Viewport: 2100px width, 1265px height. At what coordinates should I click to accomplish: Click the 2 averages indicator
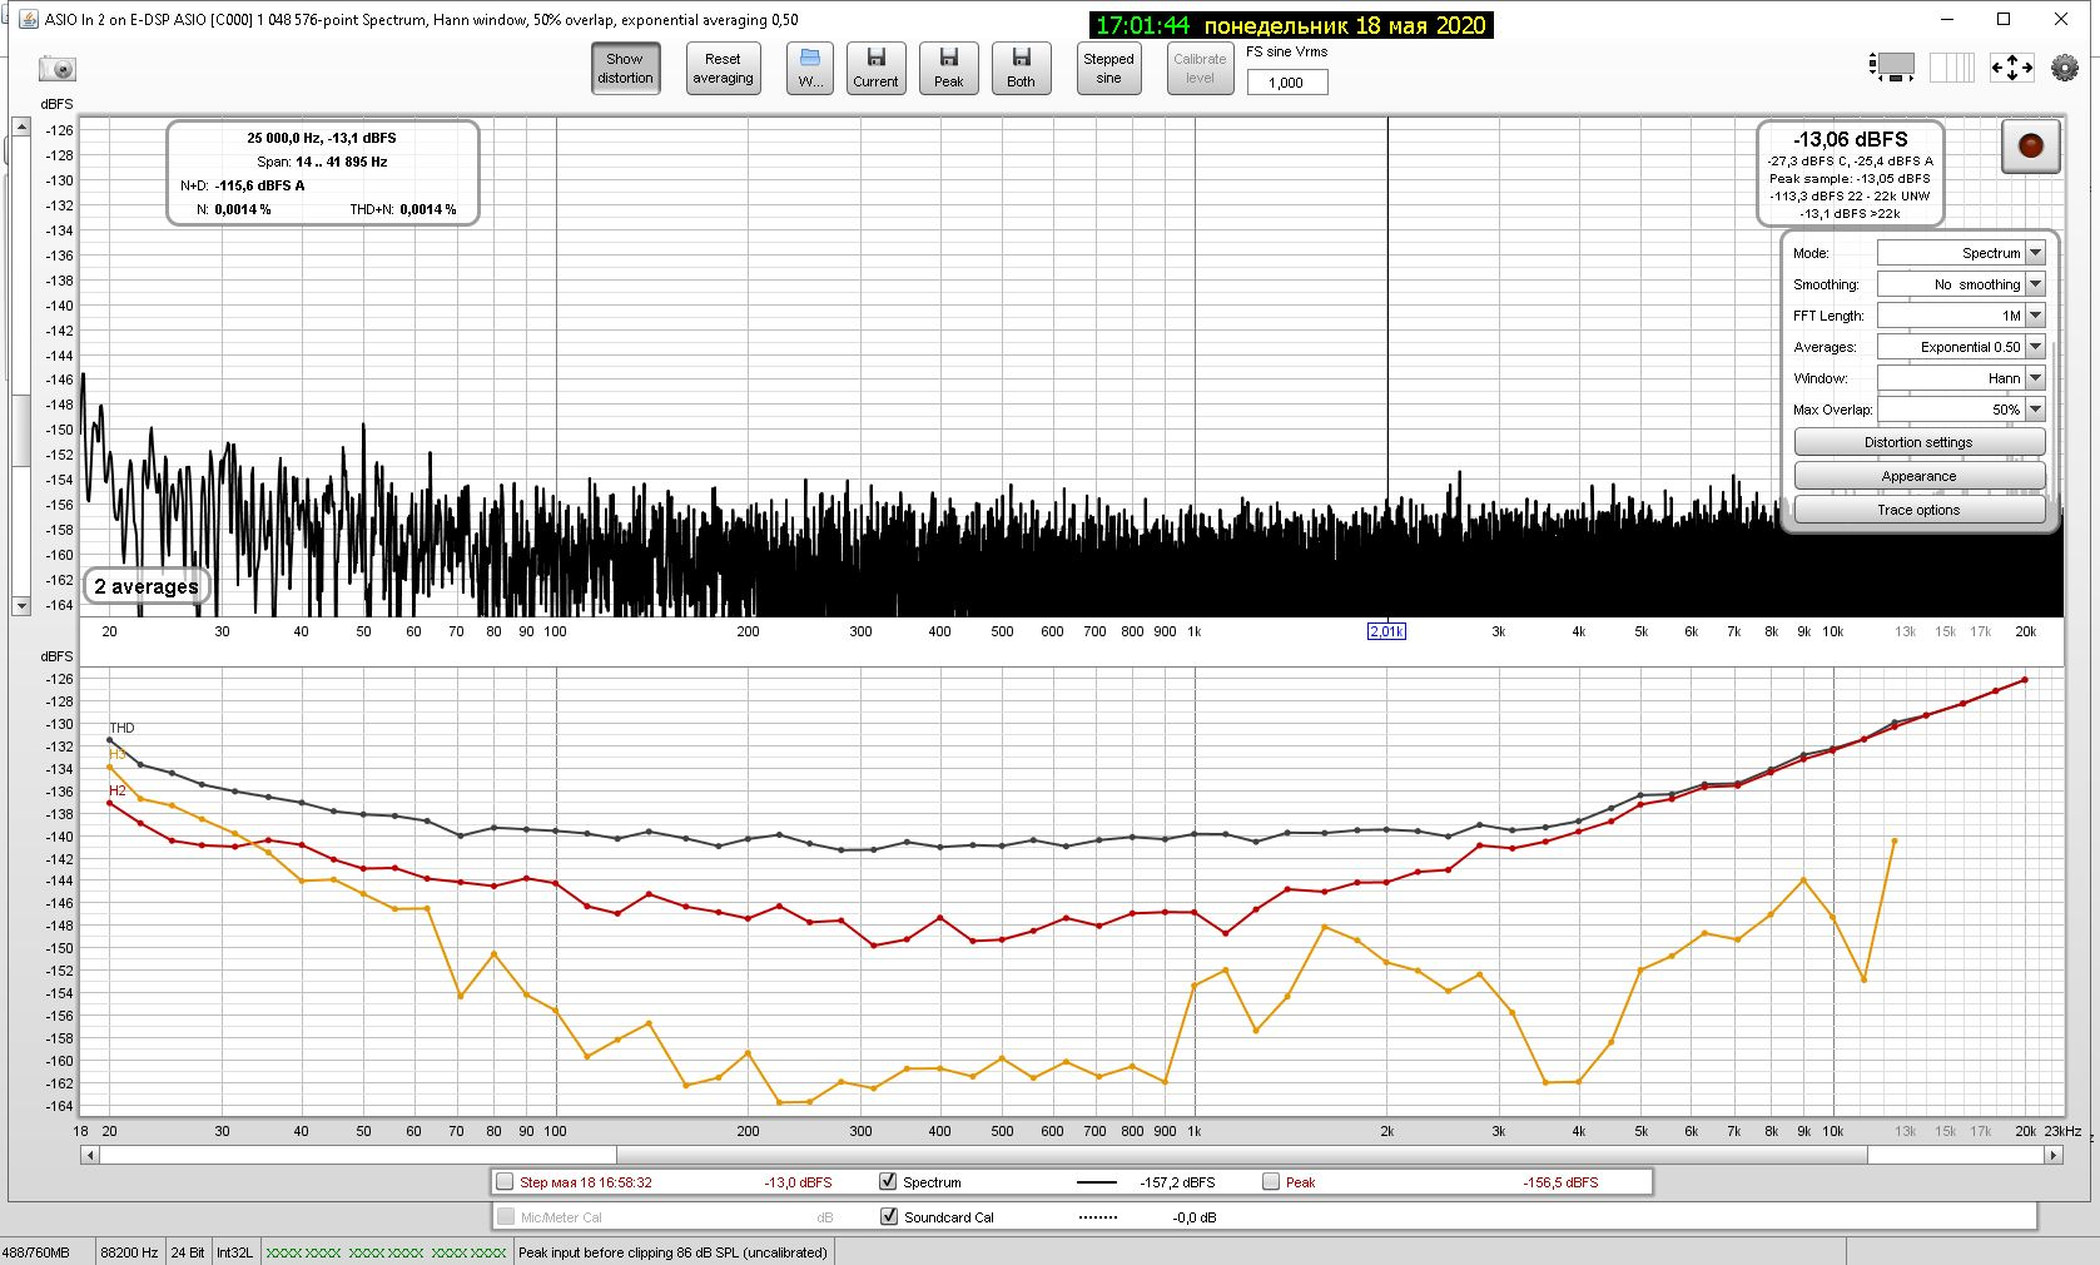[147, 586]
